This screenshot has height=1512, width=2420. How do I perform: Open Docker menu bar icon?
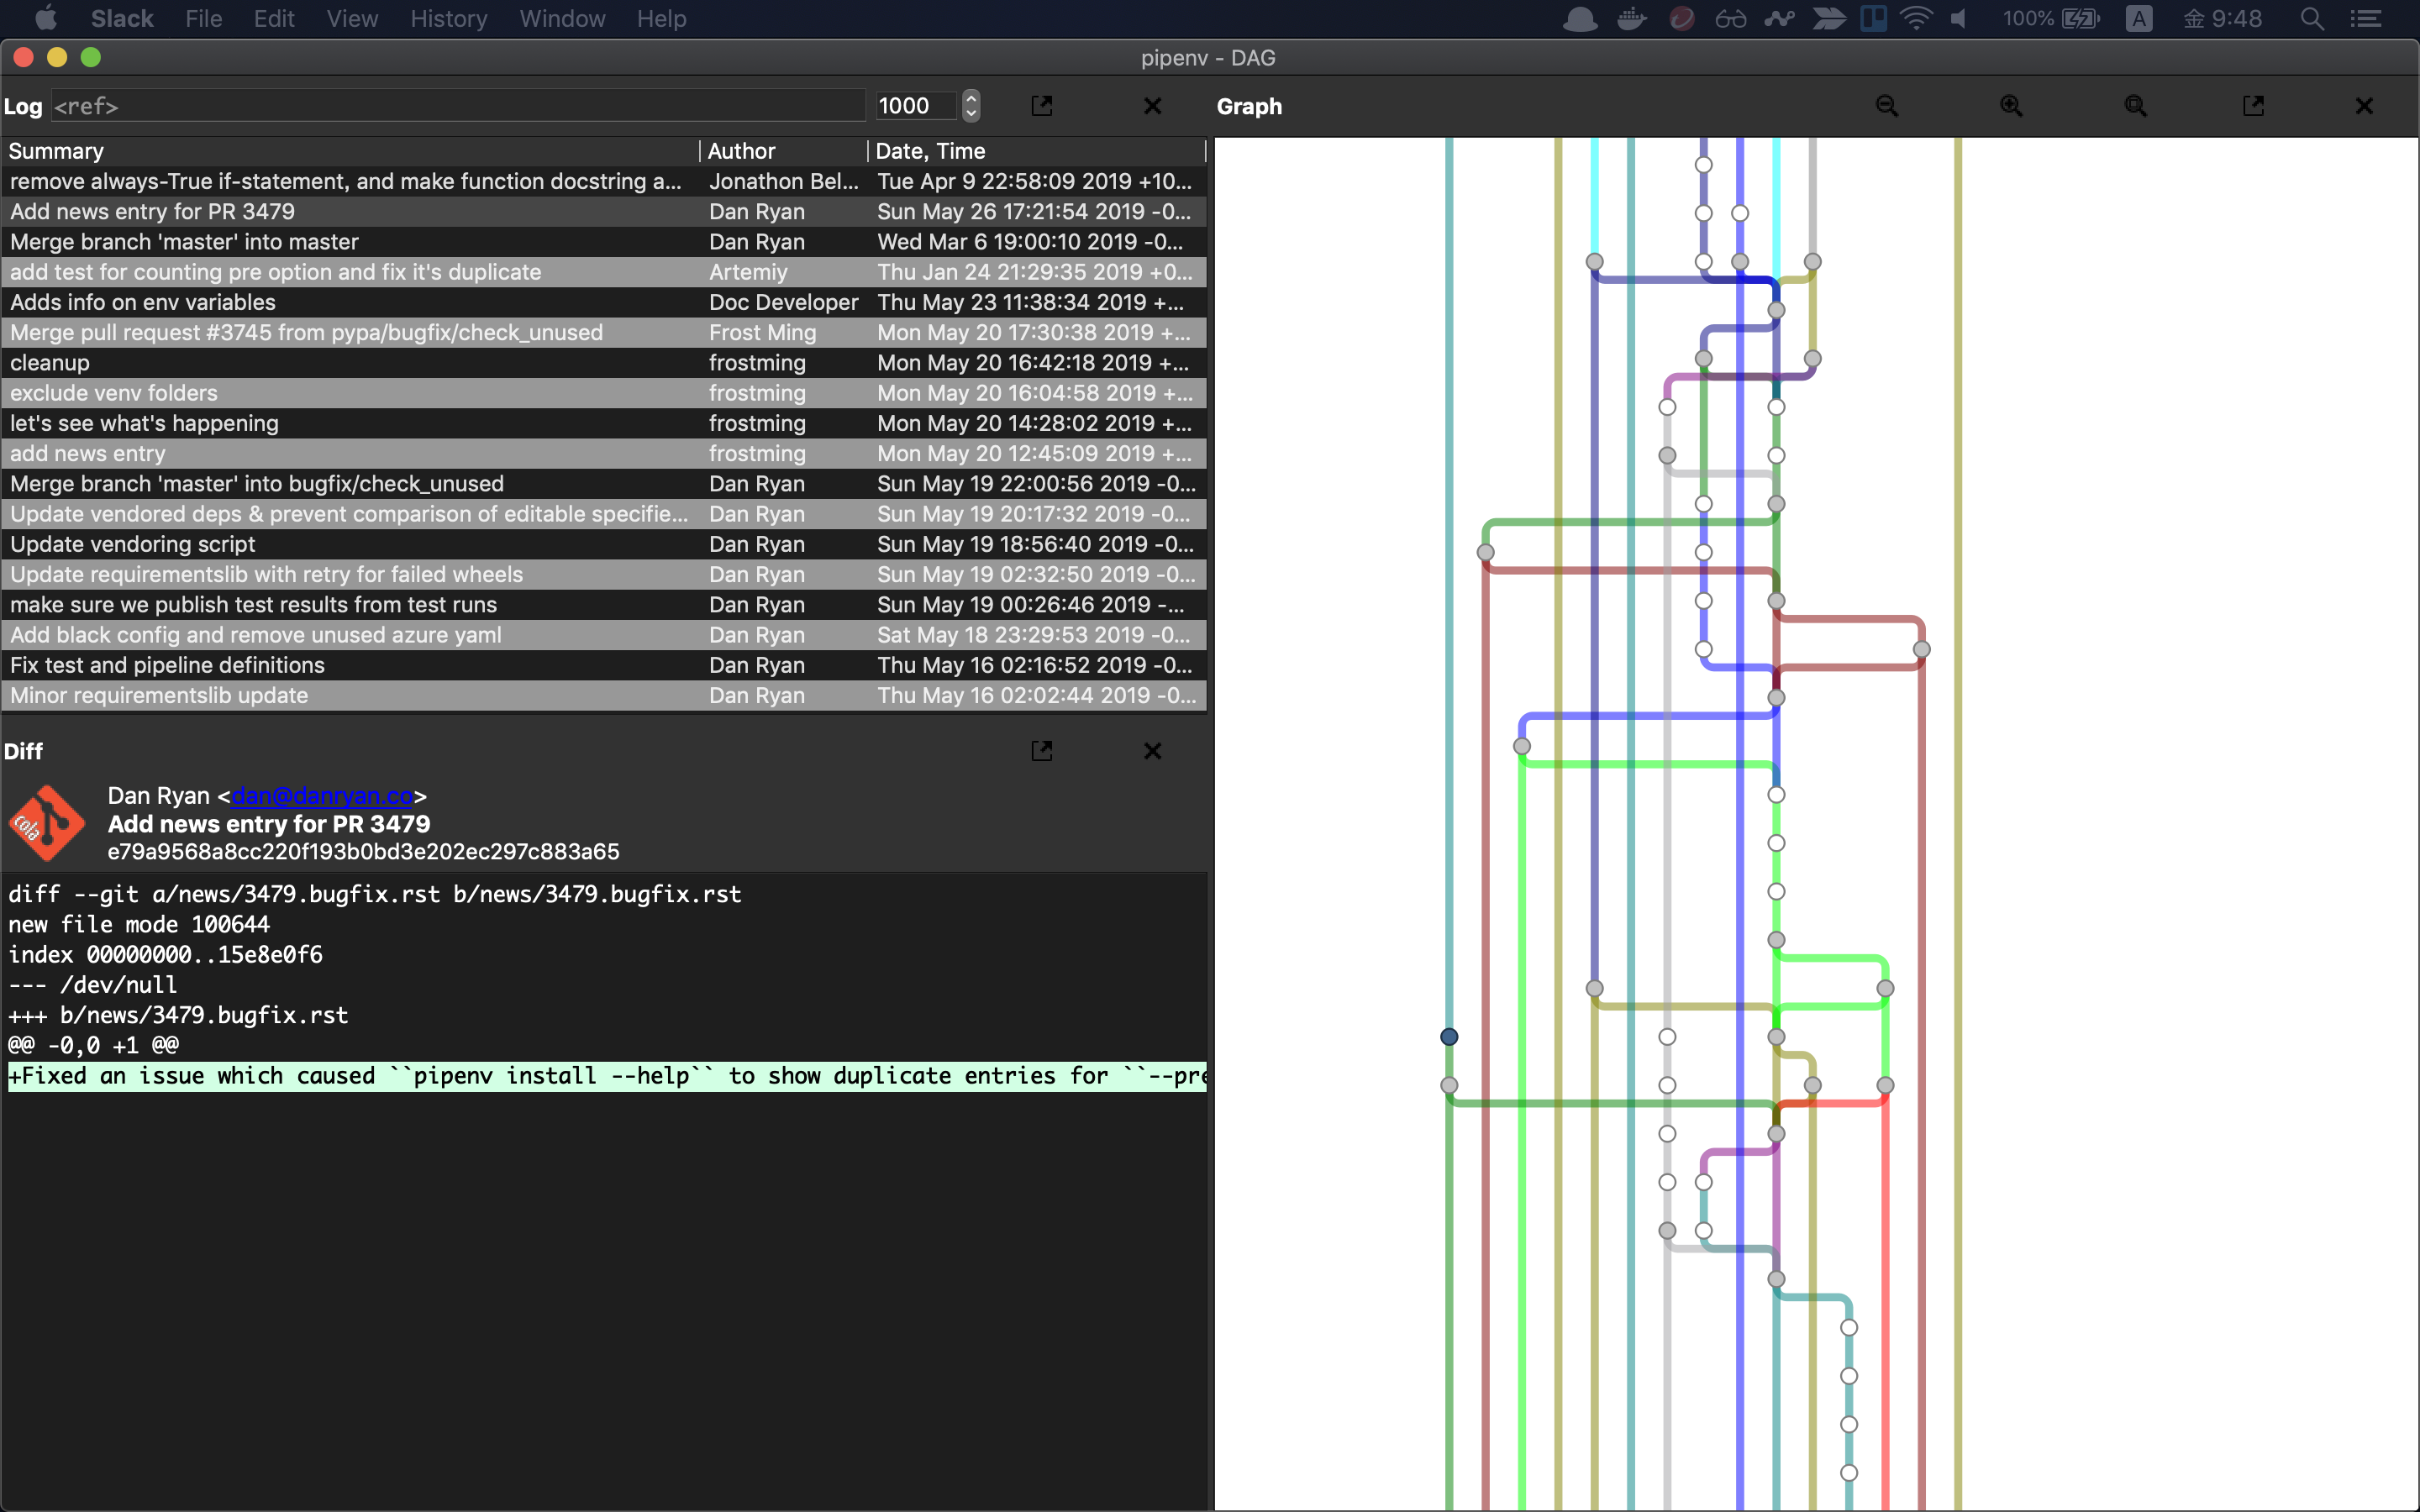1632,19
